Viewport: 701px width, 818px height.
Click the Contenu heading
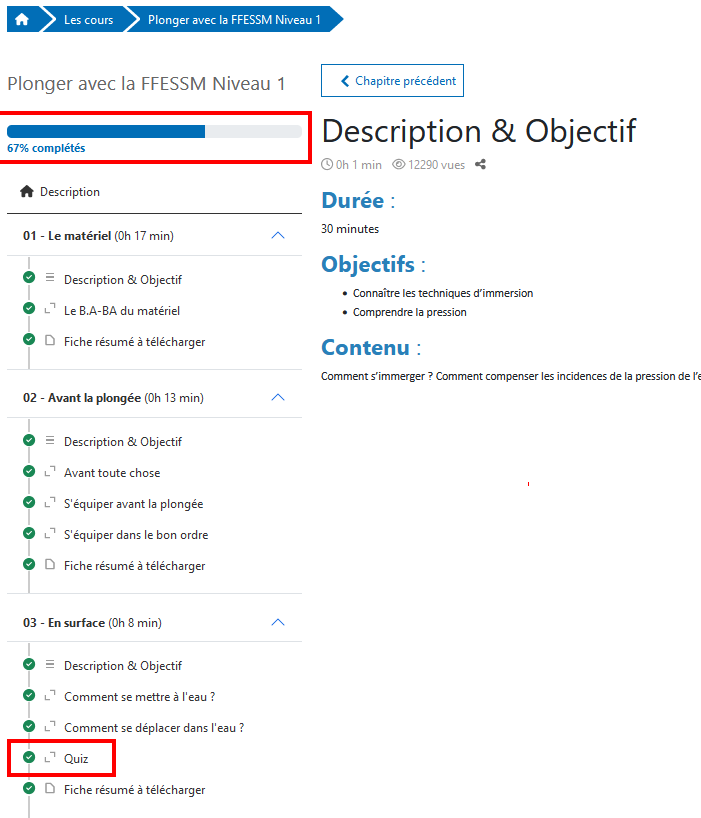pyautogui.click(x=371, y=347)
